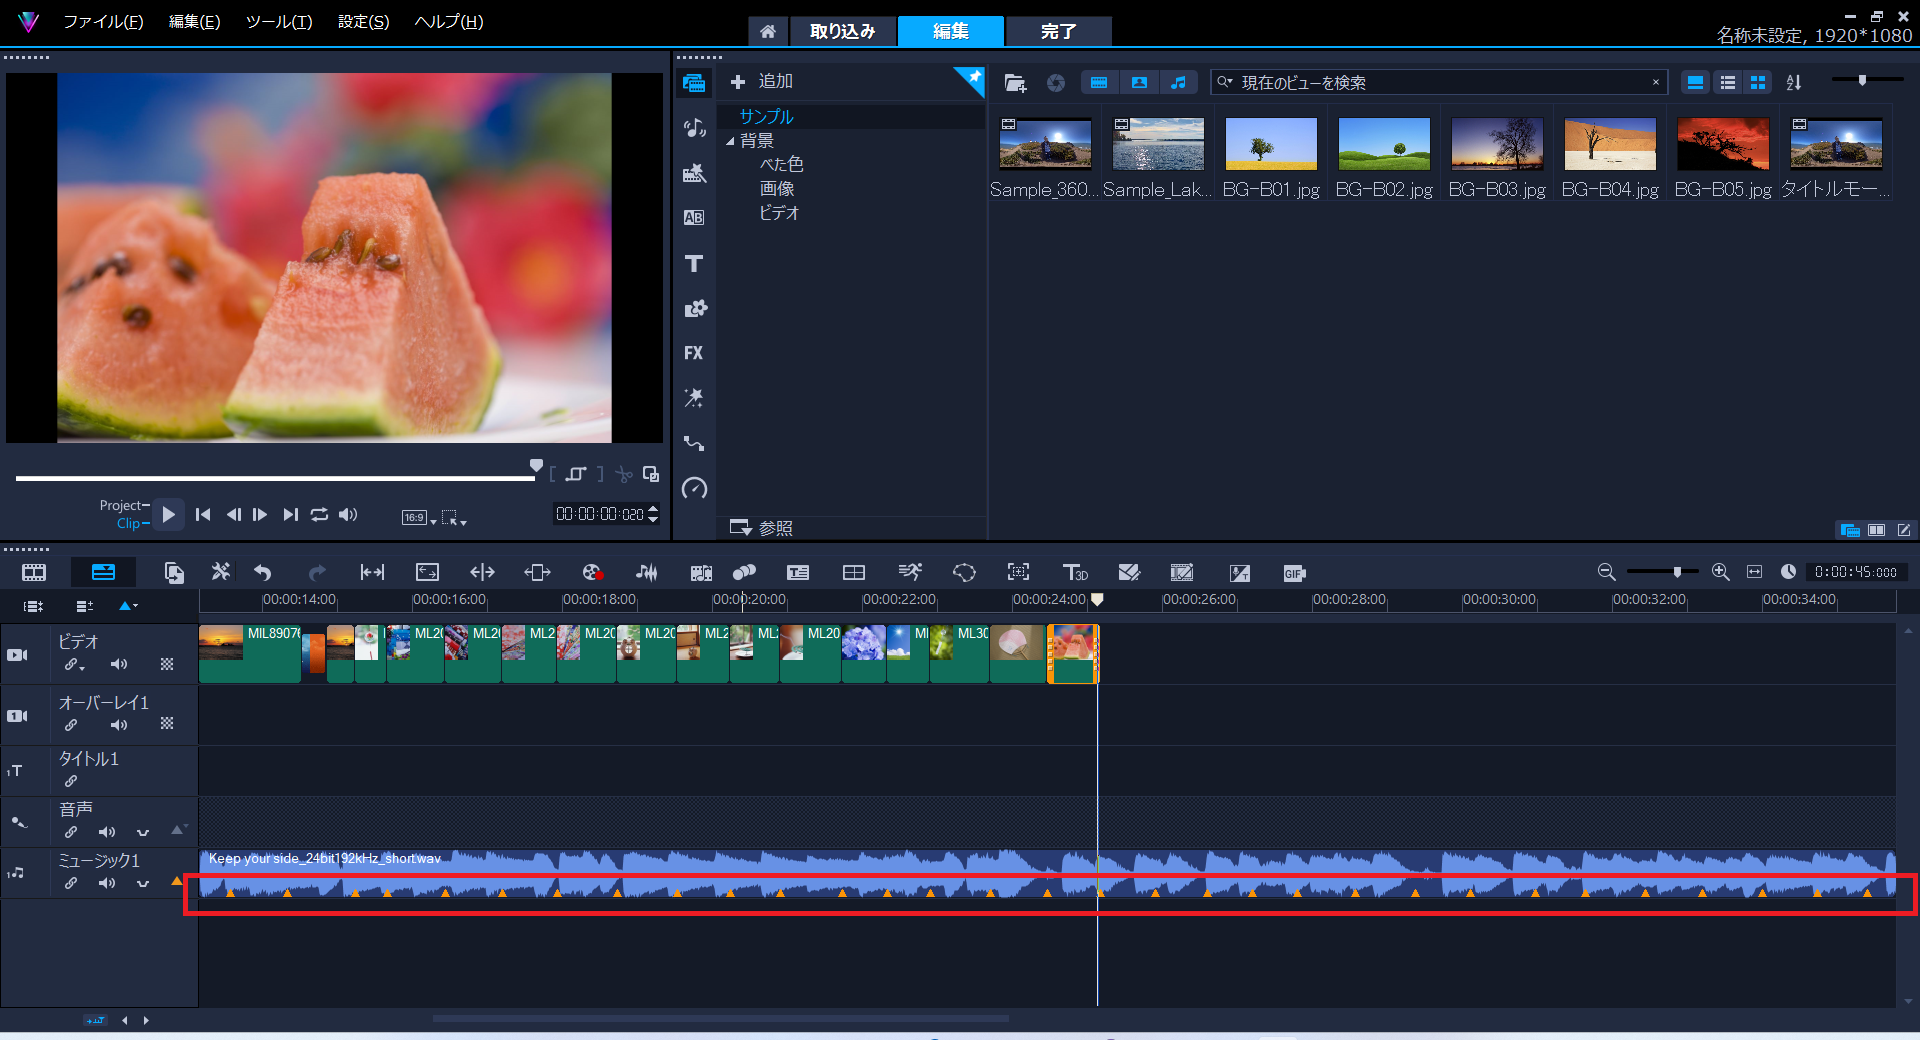
Task: Click the zoom in magnifier on timeline
Action: (1720, 572)
